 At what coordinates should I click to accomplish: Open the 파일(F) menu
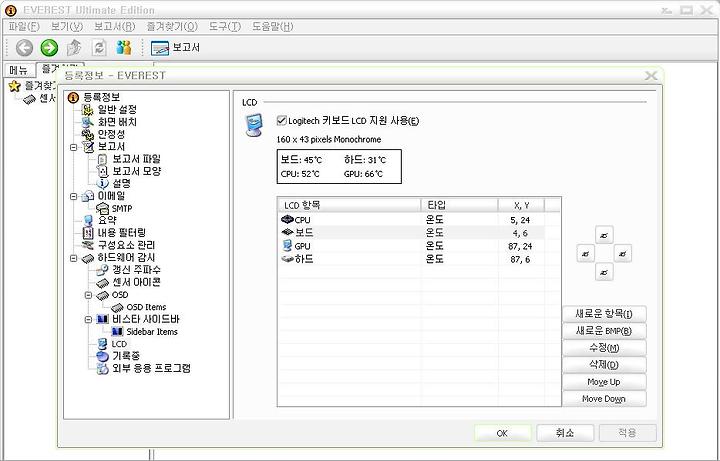click(24, 27)
